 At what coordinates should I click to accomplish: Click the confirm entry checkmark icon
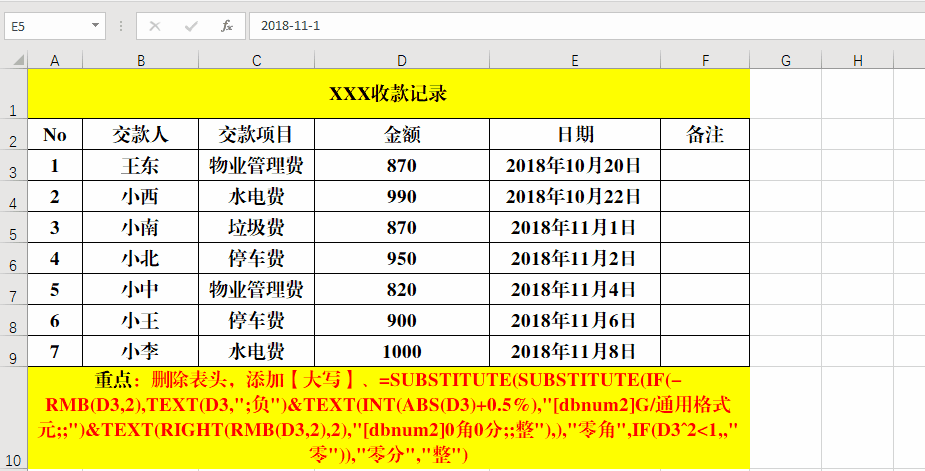tap(191, 26)
